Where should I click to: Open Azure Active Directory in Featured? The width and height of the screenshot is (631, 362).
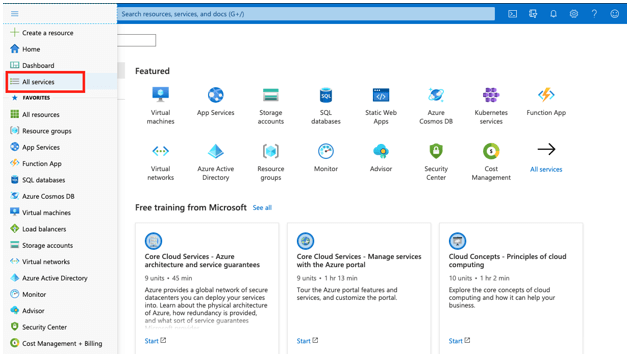pyautogui.click(x=216, y=162)
